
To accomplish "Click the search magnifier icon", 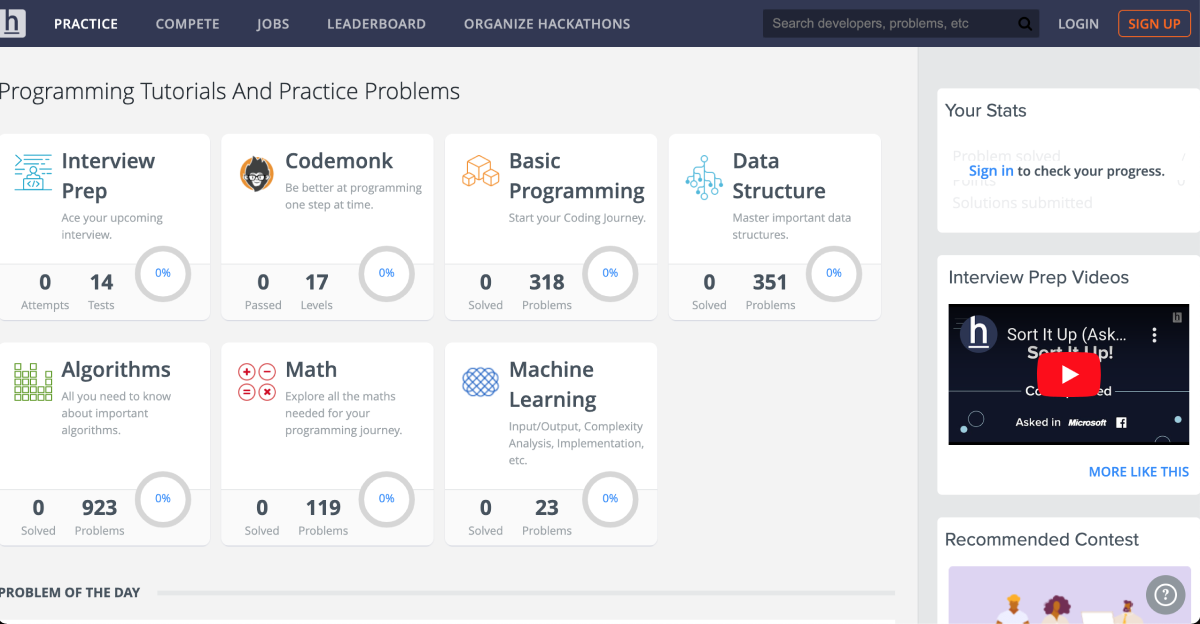I will [x=1025, y=22].
